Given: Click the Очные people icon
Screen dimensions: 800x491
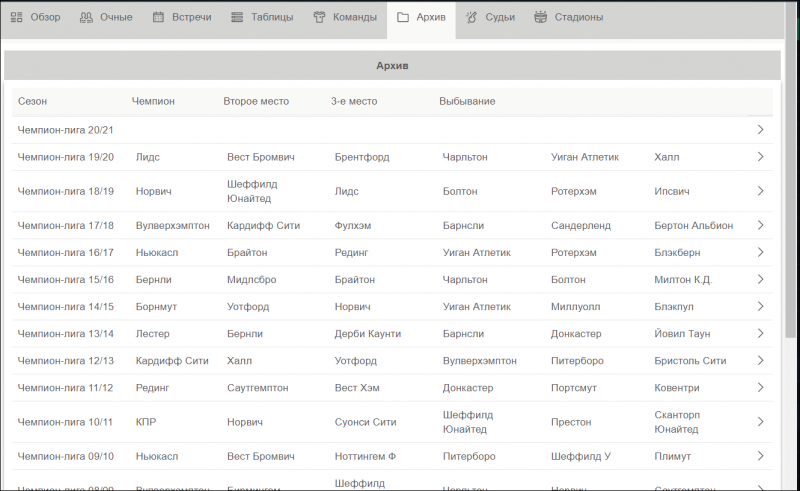Looking at the screenshot, I should tap(86, 17).
